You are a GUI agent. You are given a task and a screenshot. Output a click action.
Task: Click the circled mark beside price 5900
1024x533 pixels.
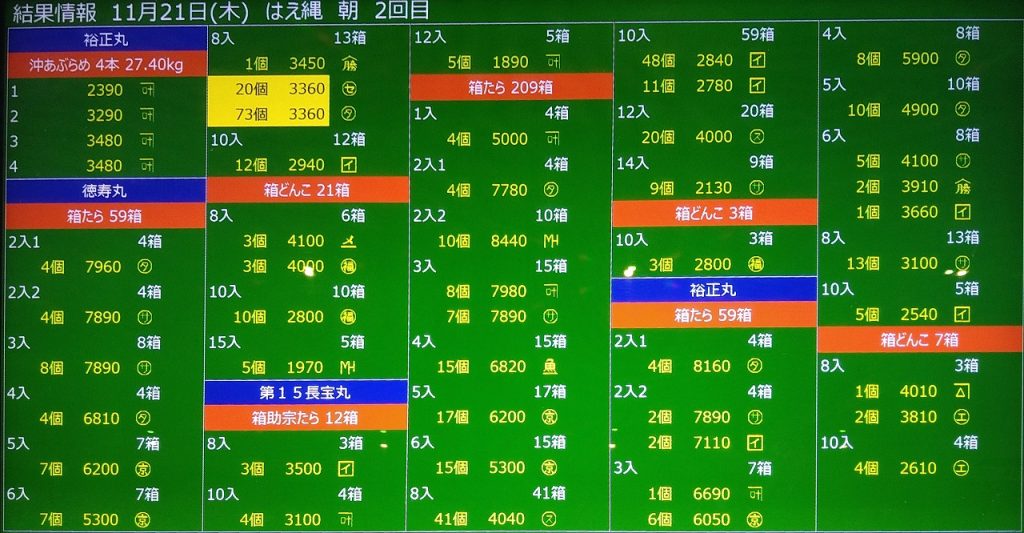(x=962, y=58)
